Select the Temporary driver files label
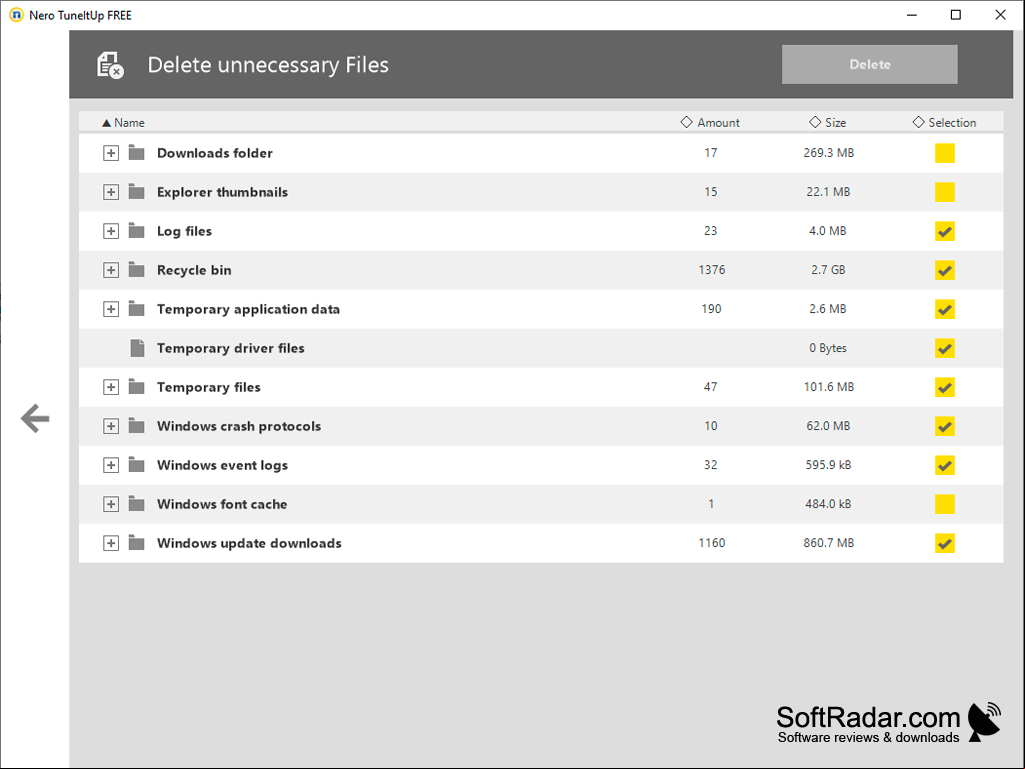The image size is (1025, 769). coord(231,348)
